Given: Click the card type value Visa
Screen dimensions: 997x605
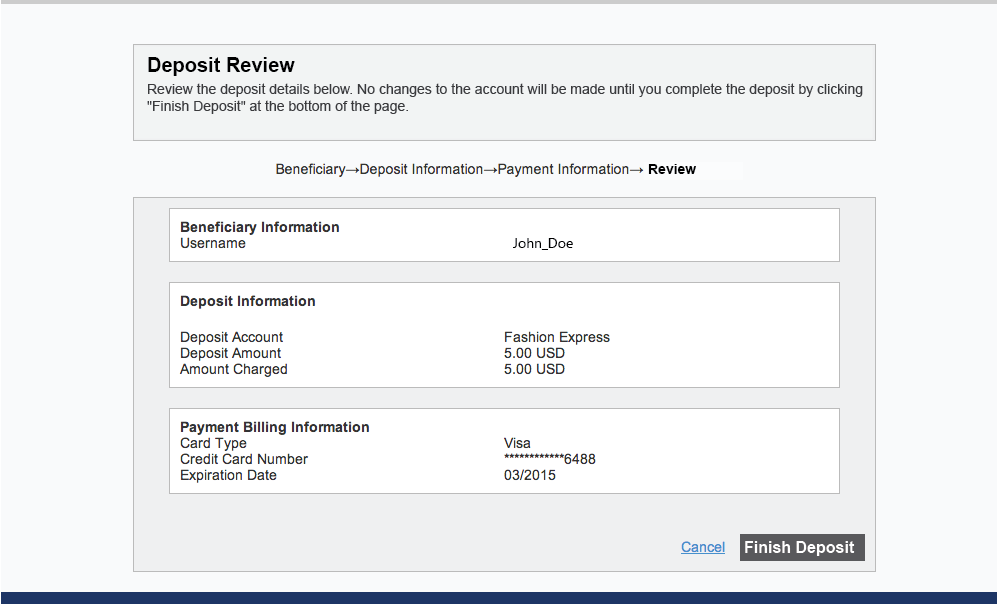Looking at the screenshot, I should point(517,443).
